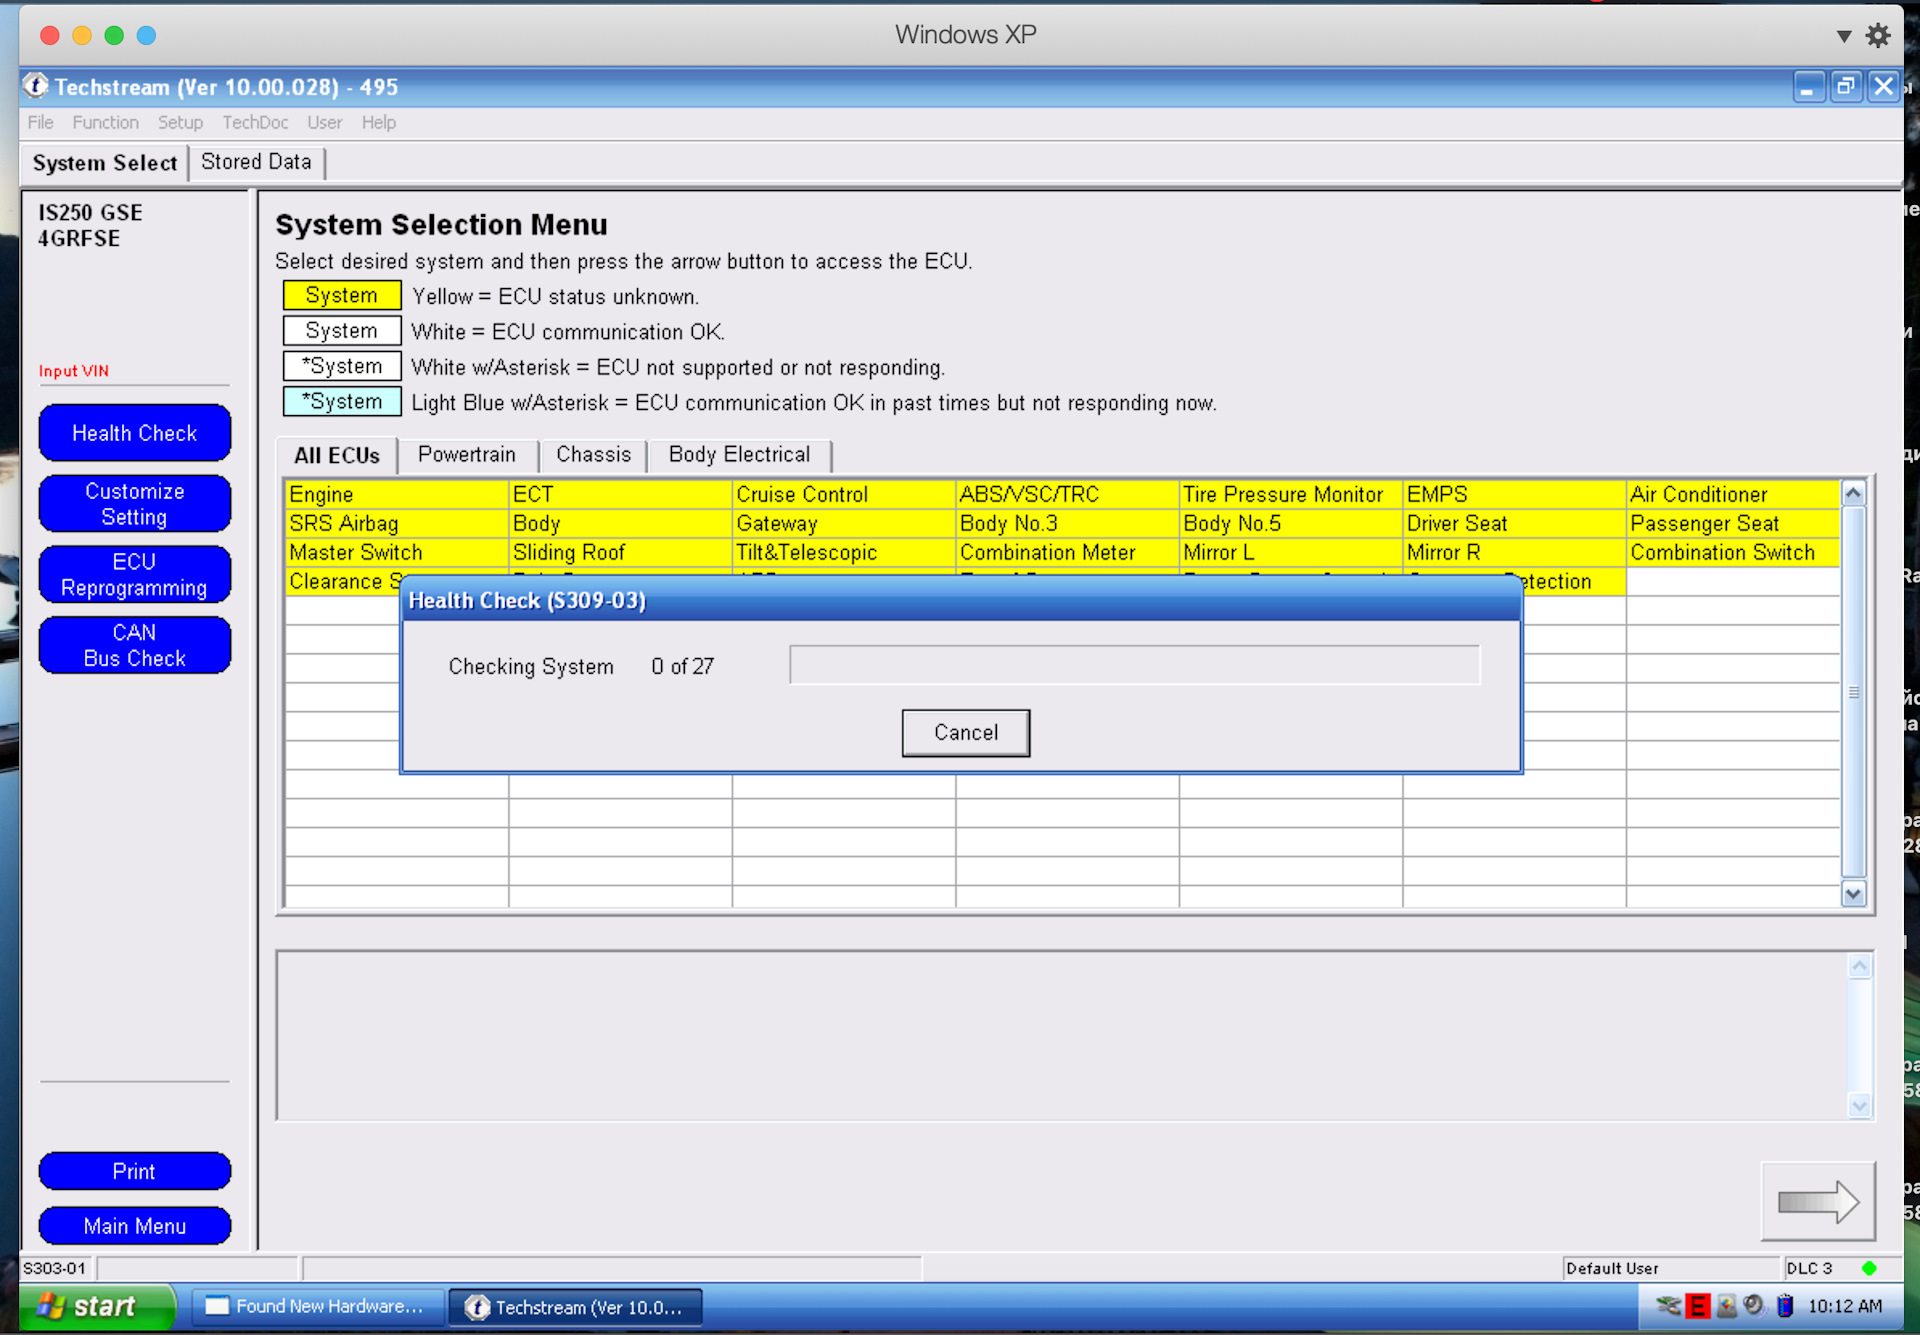Select the ECT system cell
This screenshot has width=1920, height=1335.
pos(620,494)
